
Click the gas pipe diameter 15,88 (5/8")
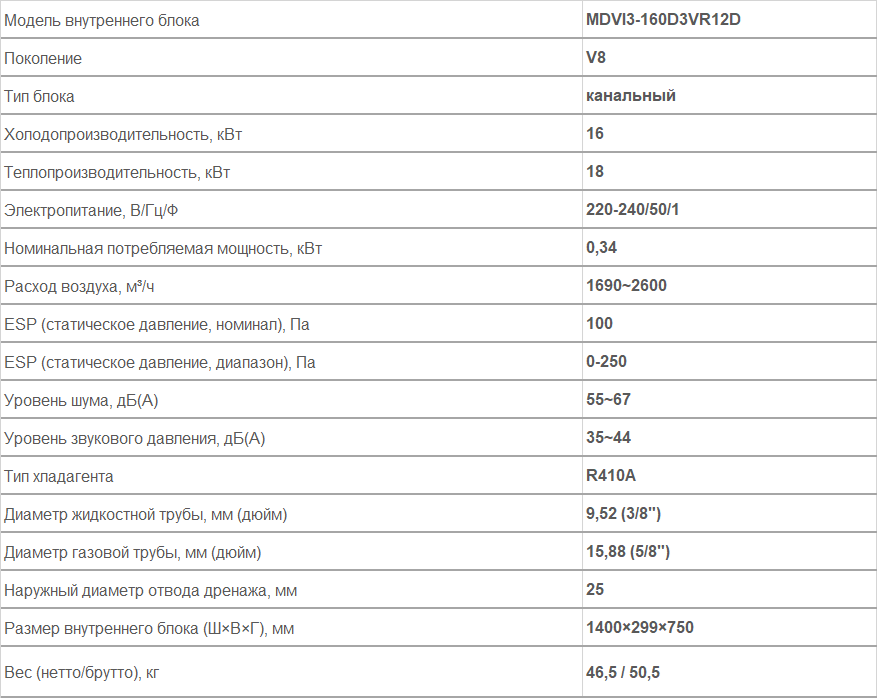click(x=628, y=551)
